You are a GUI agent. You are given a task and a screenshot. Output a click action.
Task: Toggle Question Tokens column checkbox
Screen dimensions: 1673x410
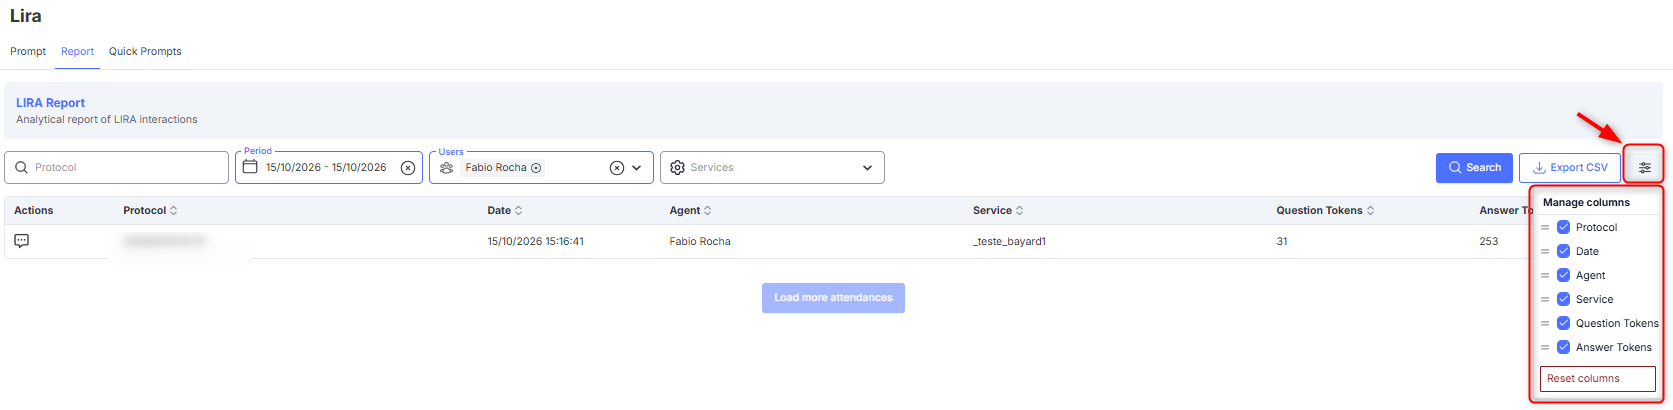pyautogui.click(x=1564, y=323)
